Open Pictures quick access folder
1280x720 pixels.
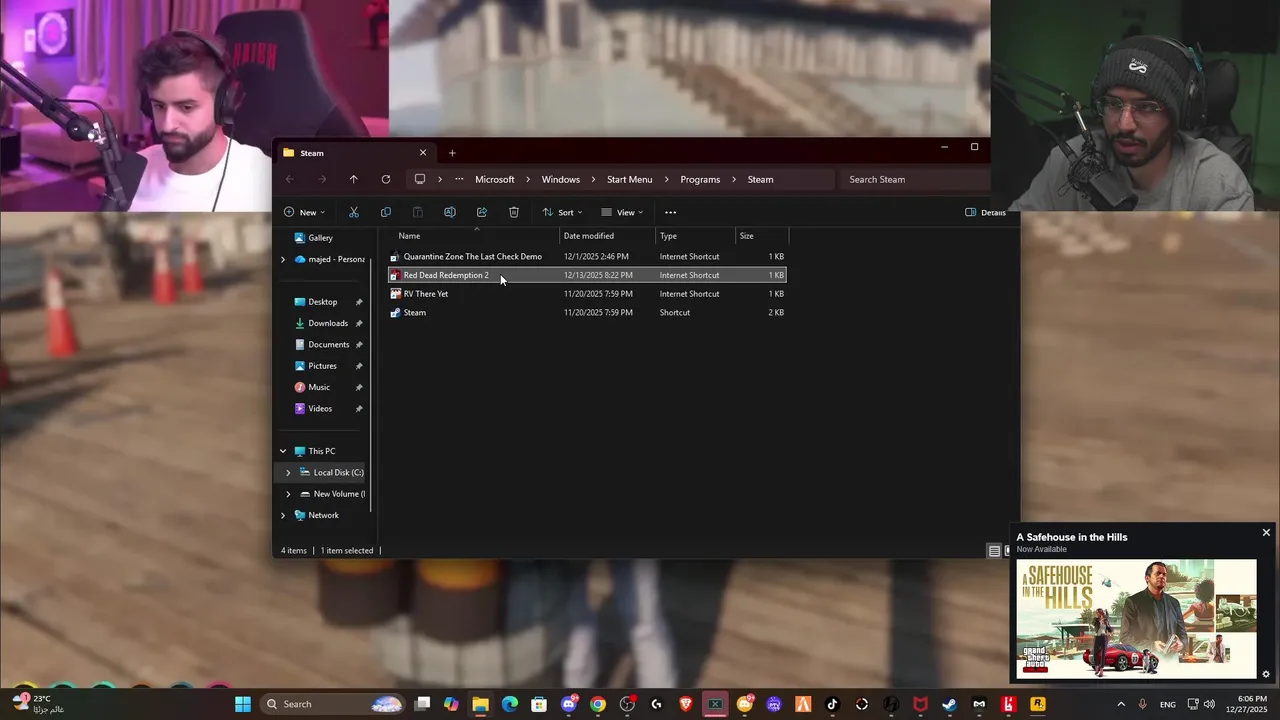point(323,366)
